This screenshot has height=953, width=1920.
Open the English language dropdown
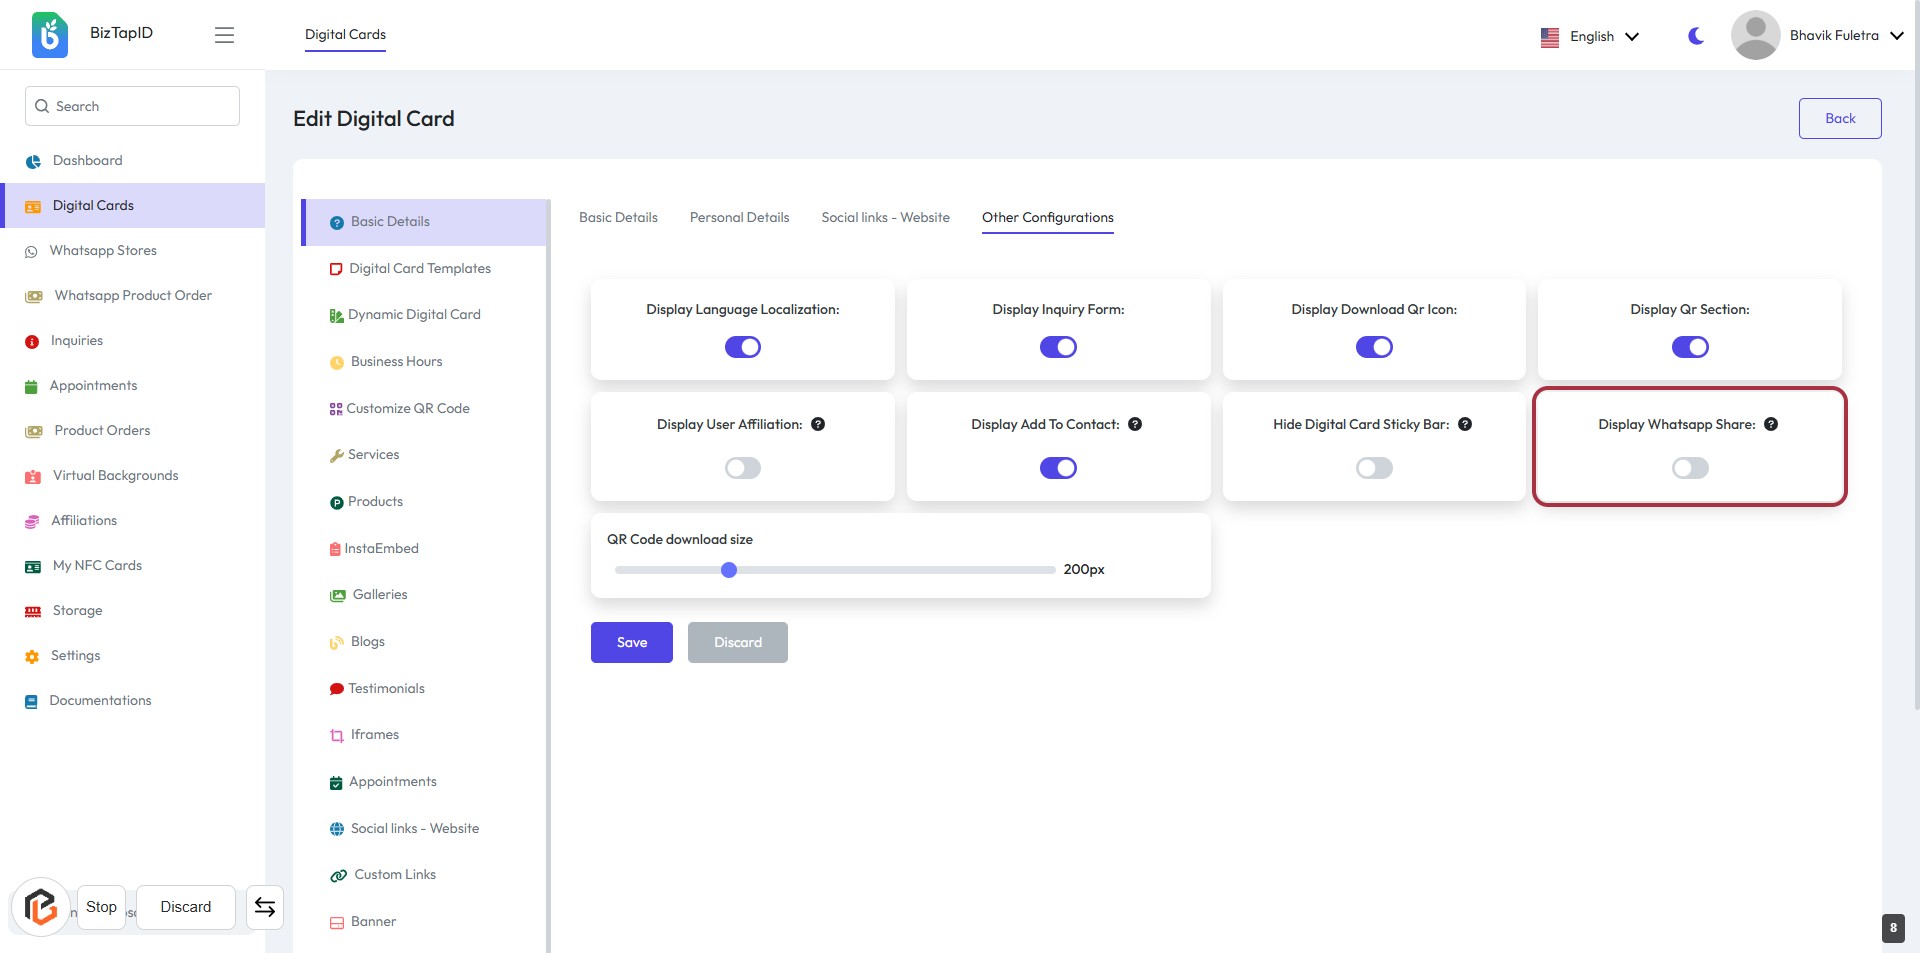click(1590, 36)
